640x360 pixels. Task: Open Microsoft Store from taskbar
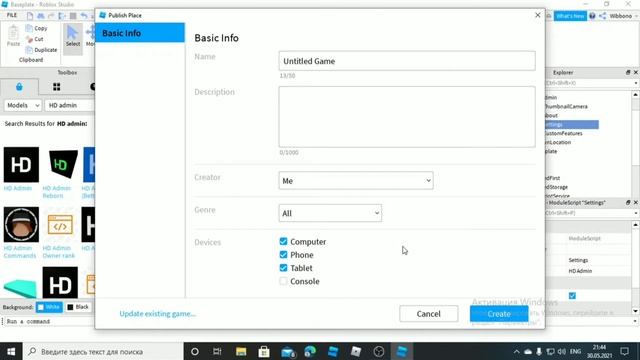click(x=264, y=351)
